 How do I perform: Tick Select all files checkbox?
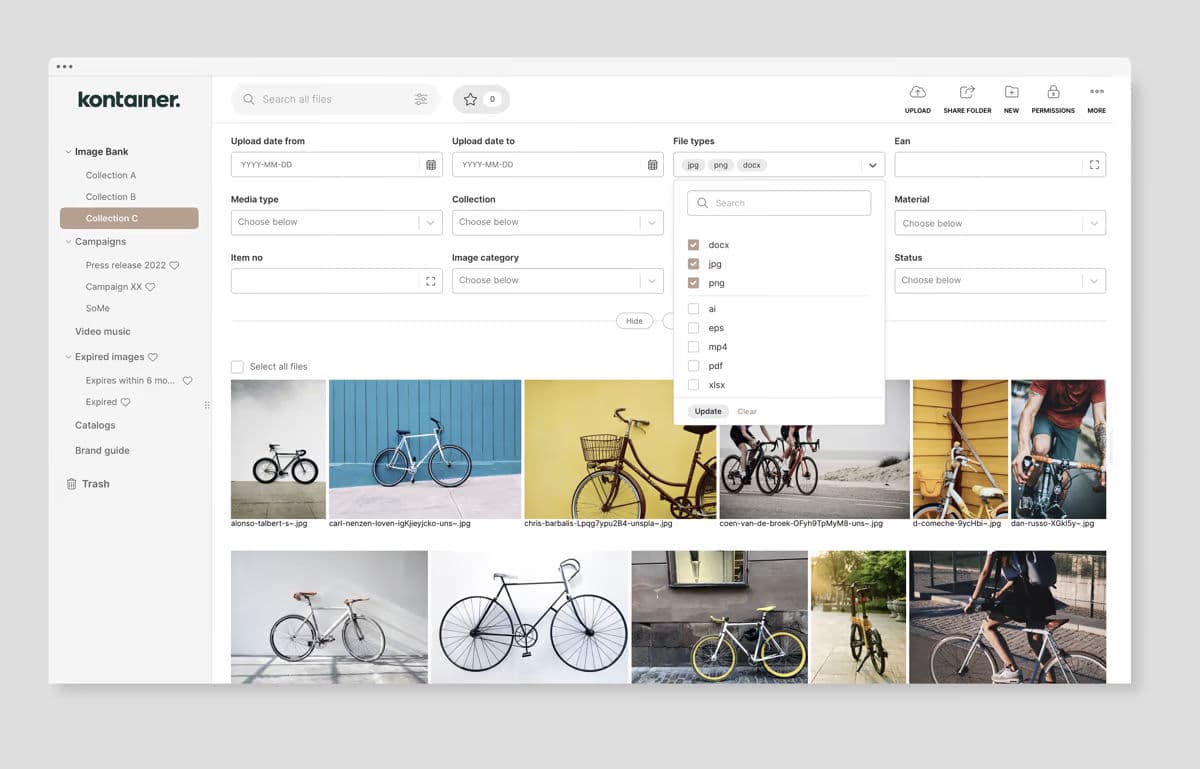pyautogui.click(x=237, y=367)
